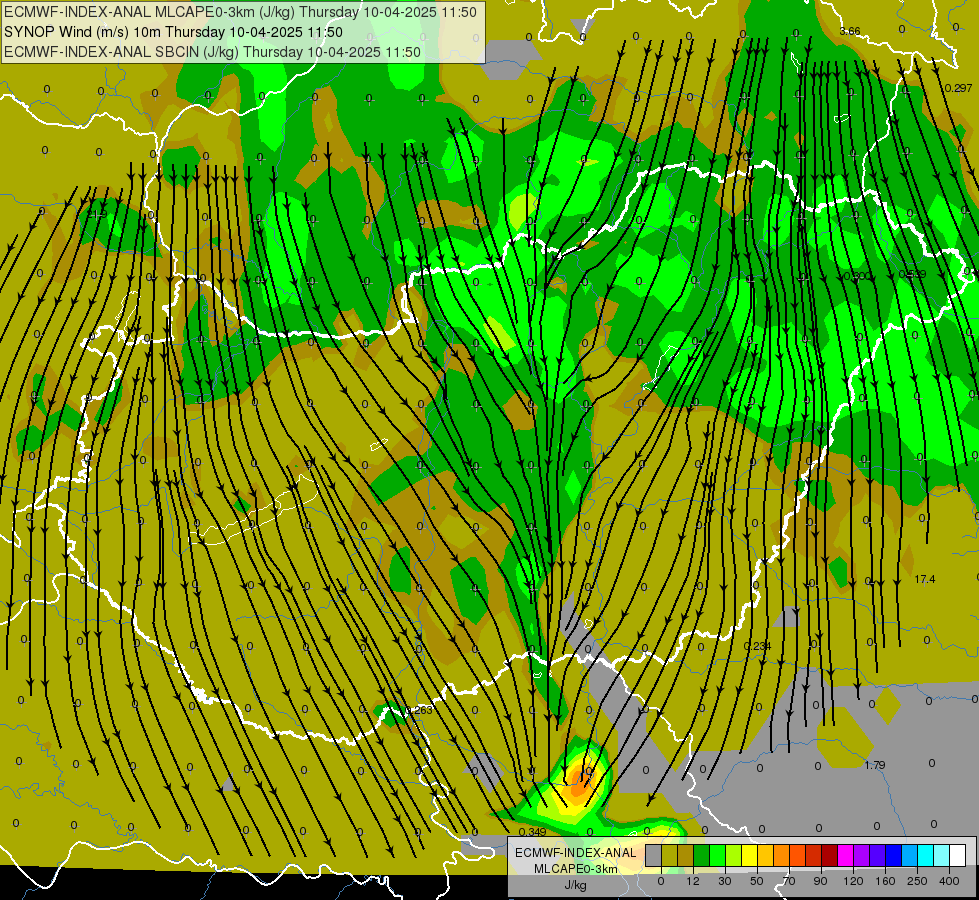This screenshot has width=979, height=900.
Task: Click the red legend swatch before tick 90
Action: (814, 855)
